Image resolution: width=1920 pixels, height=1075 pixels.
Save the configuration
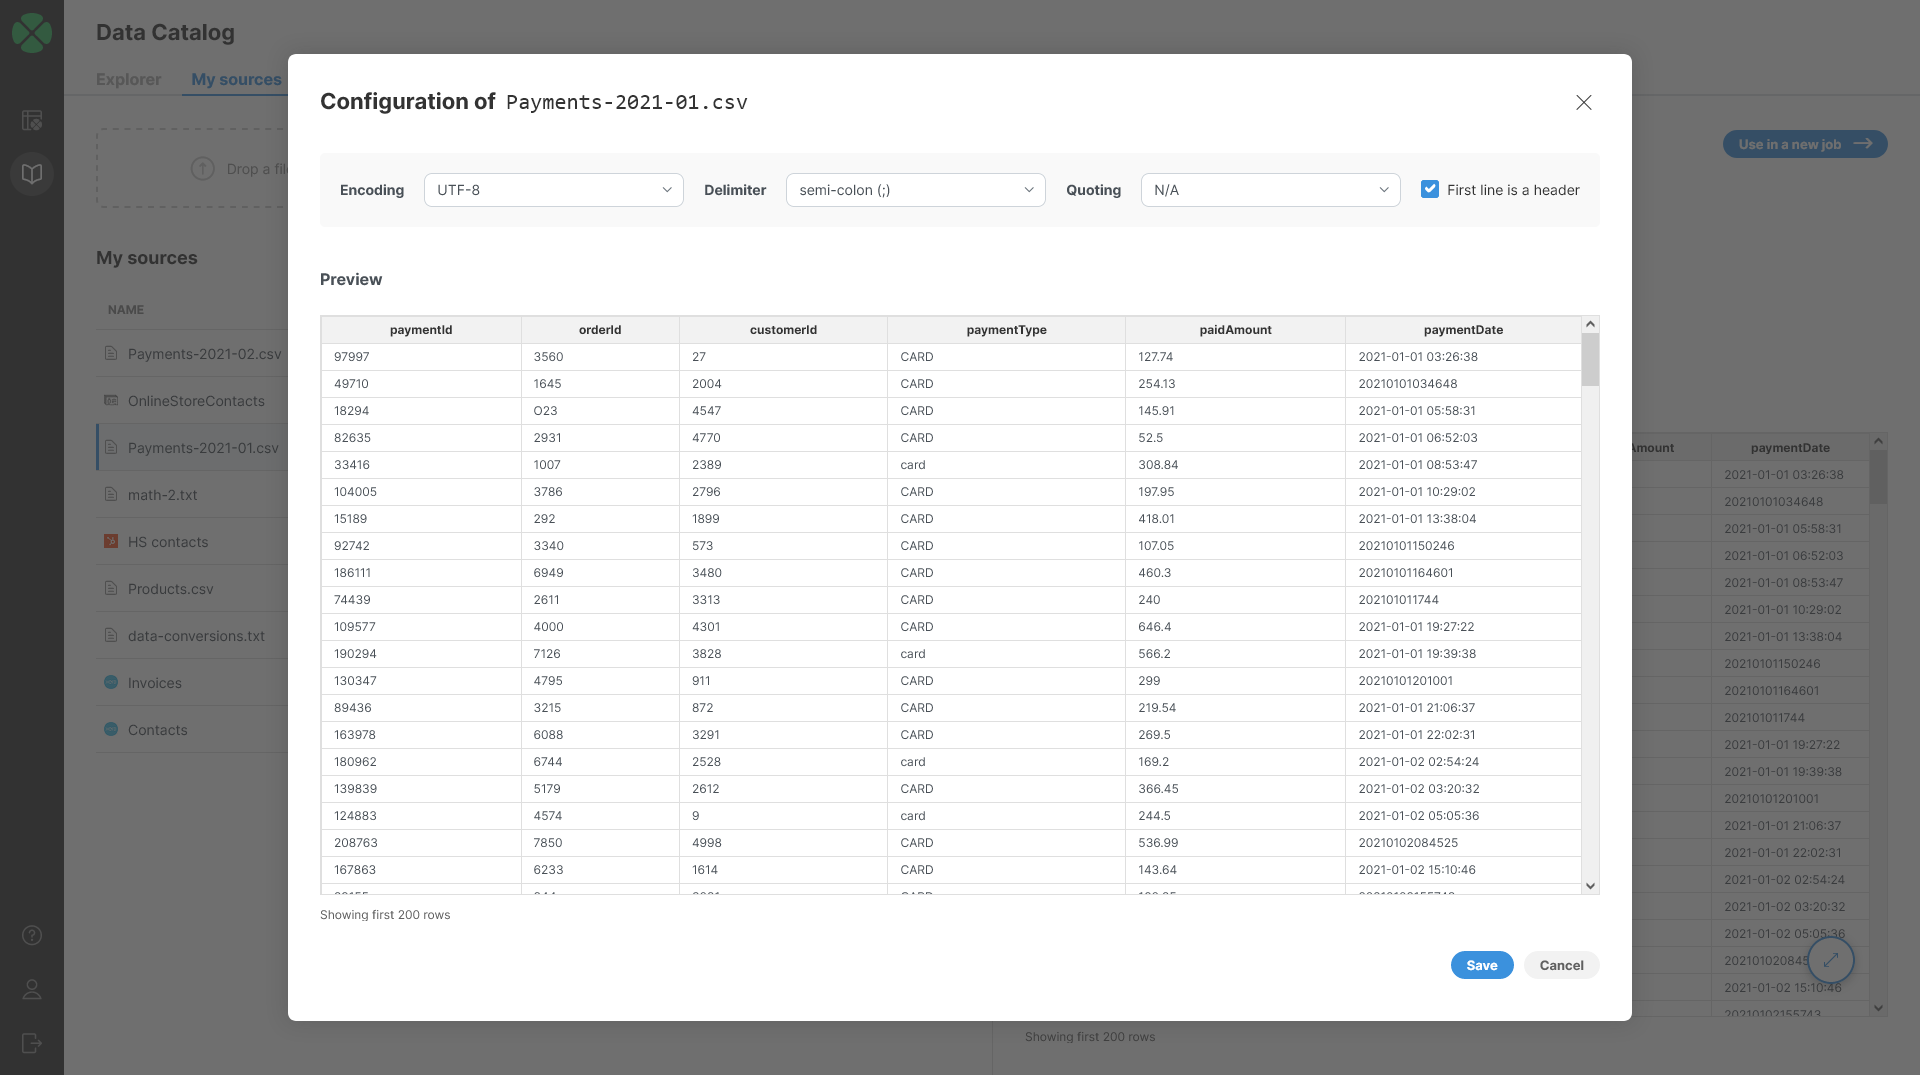(1482, 965)
